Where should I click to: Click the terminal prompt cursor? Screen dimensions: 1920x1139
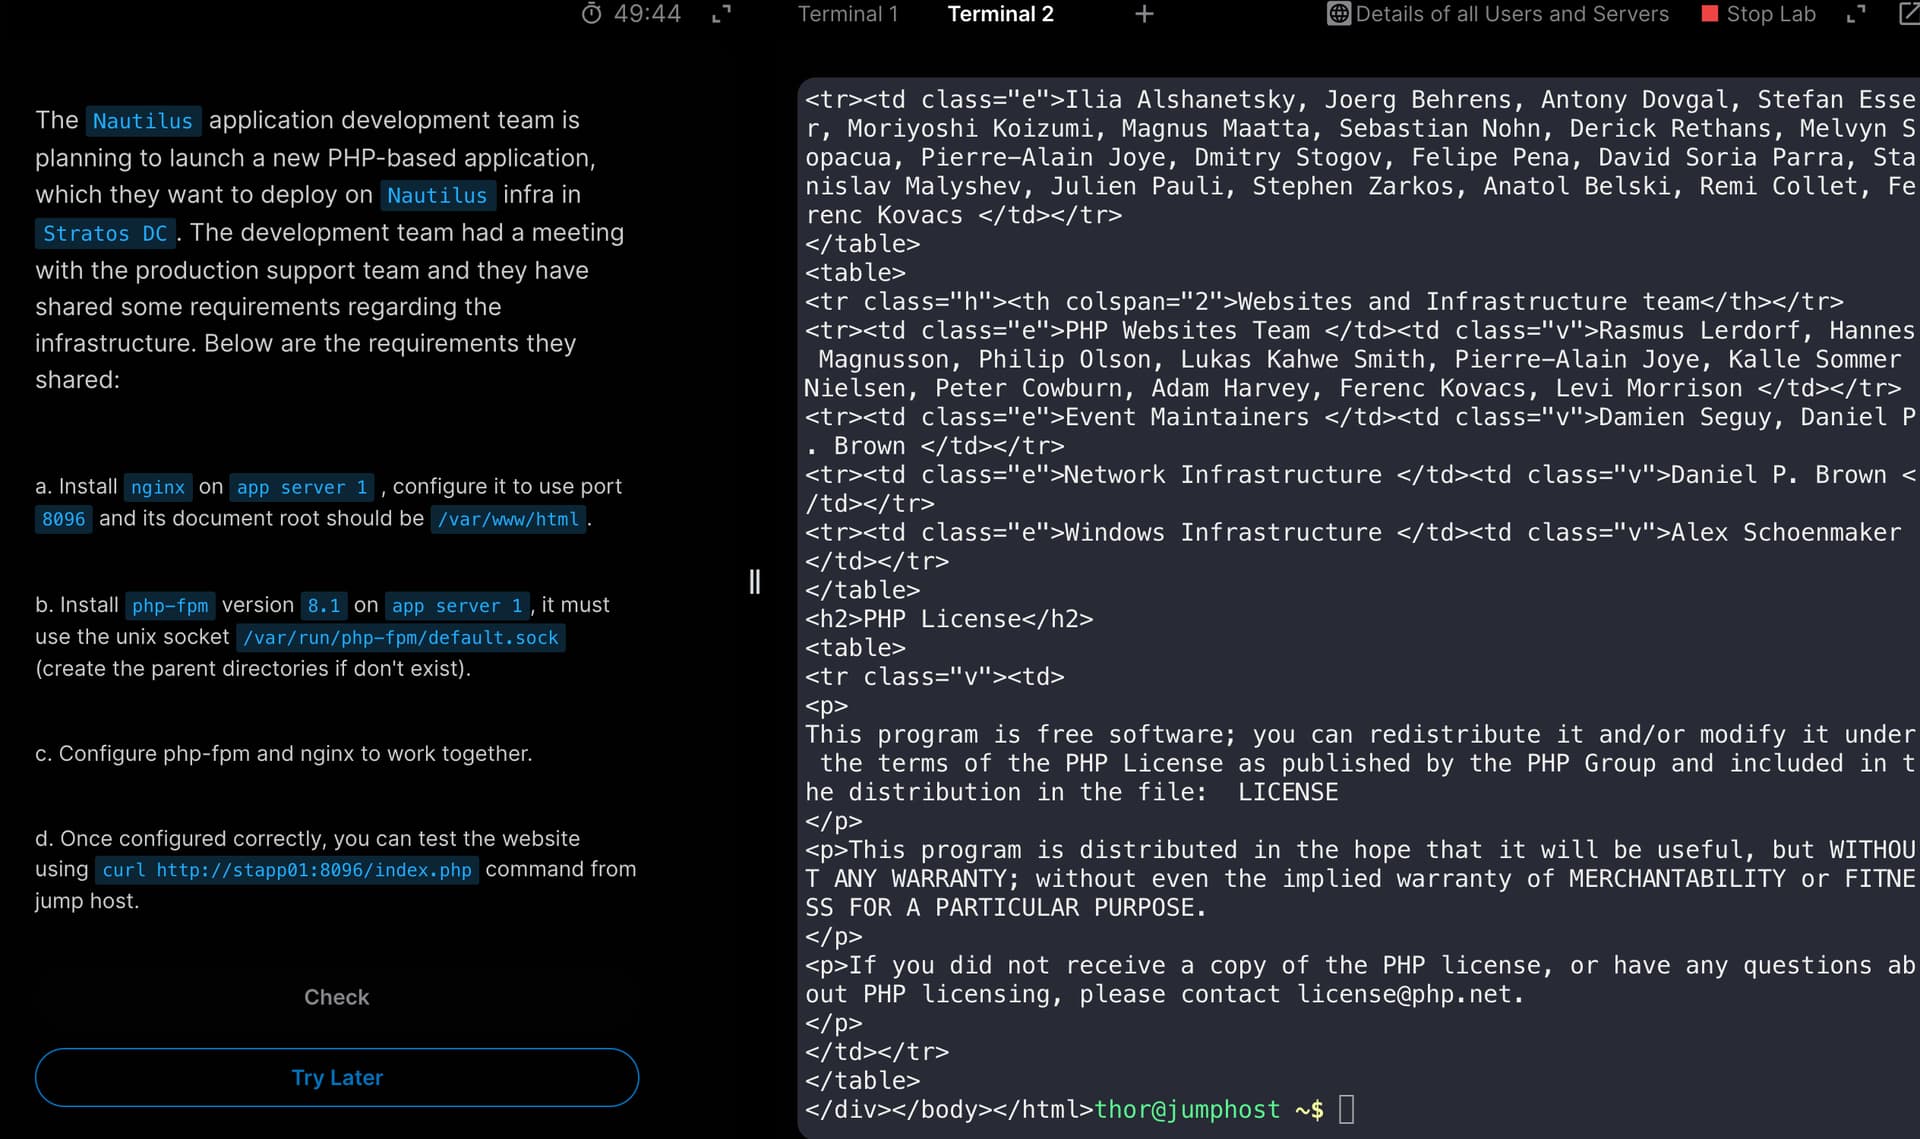click(x=1346, y=1109)
